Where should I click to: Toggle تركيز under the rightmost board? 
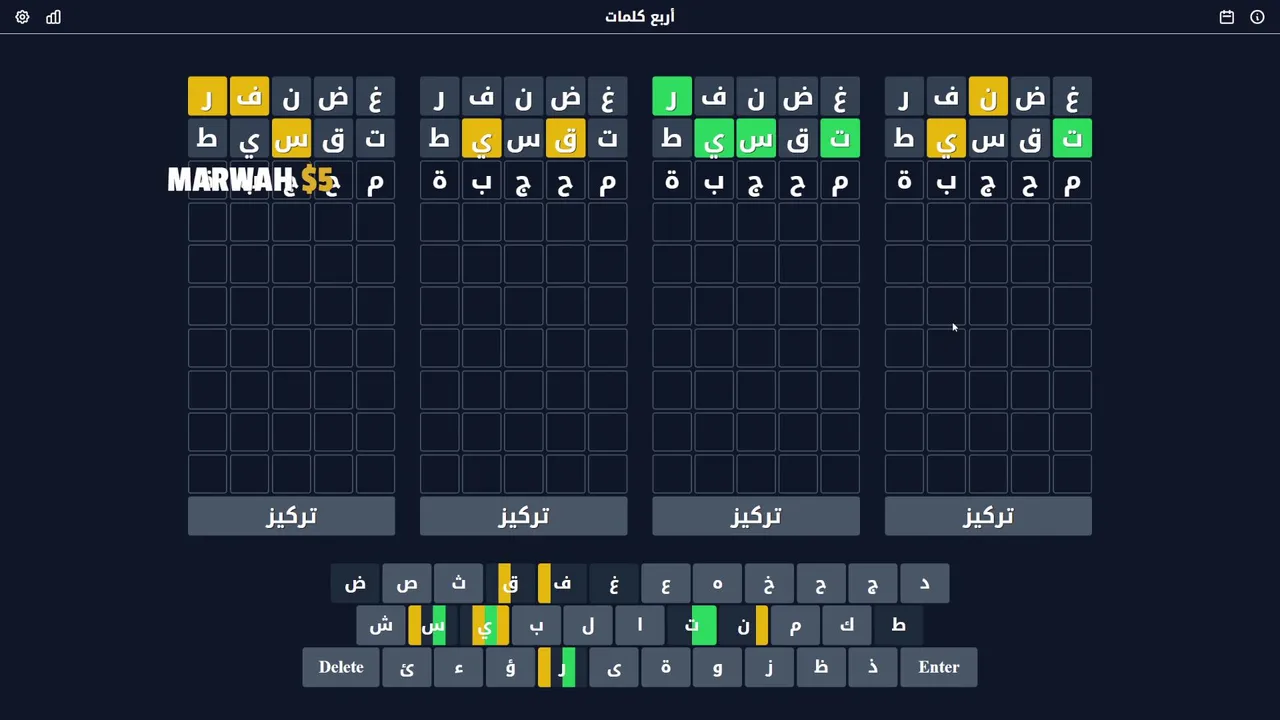(988, 516)
